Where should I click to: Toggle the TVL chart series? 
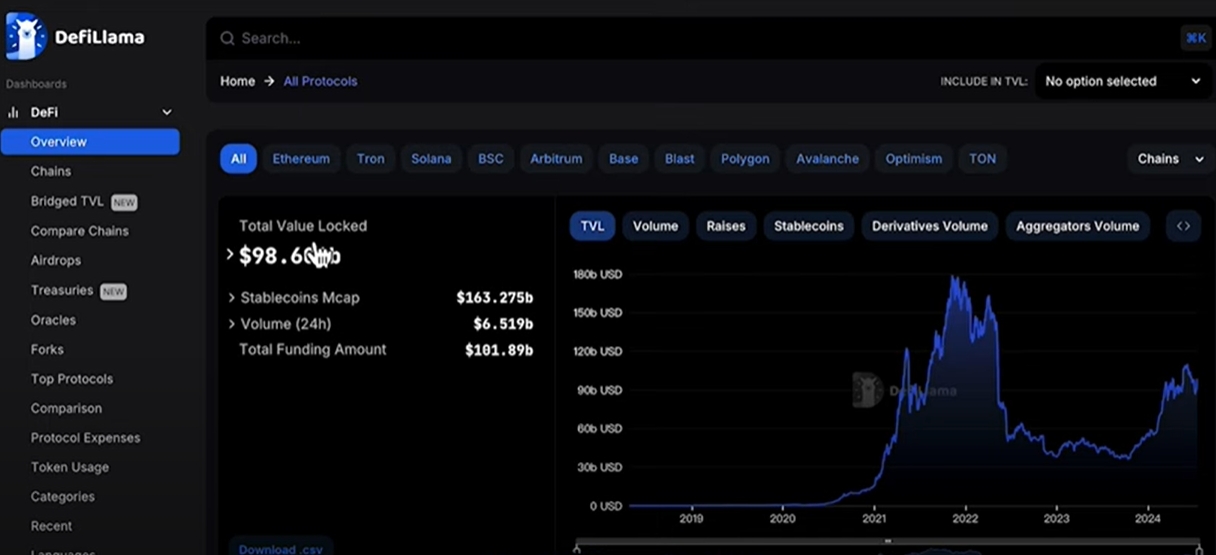[x=592, y=226]
